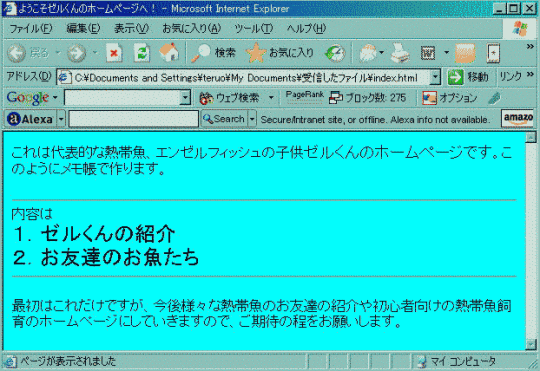Viewport: 540px width, 371px height.
Task: Click the My Computer (マイ コンピュータ) zone icon
Action: [422, 362]
